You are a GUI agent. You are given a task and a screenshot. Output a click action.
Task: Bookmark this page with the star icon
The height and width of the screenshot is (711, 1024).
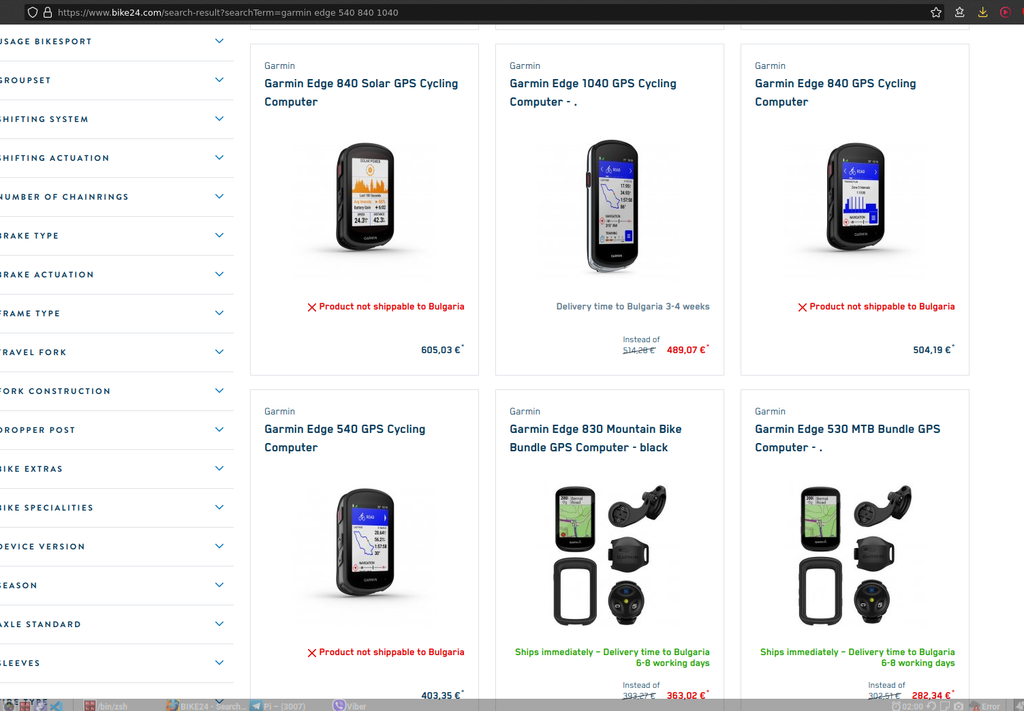click(936, 12)
